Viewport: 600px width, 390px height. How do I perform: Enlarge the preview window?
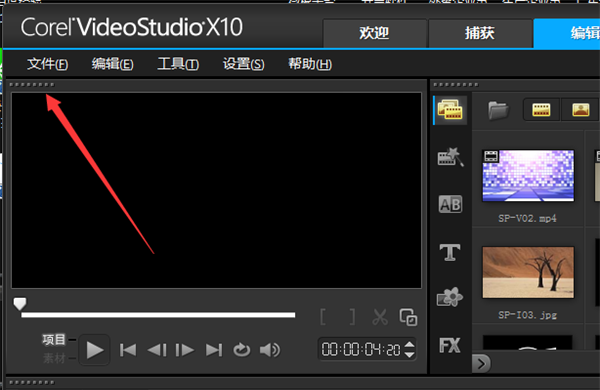point(408,317)
